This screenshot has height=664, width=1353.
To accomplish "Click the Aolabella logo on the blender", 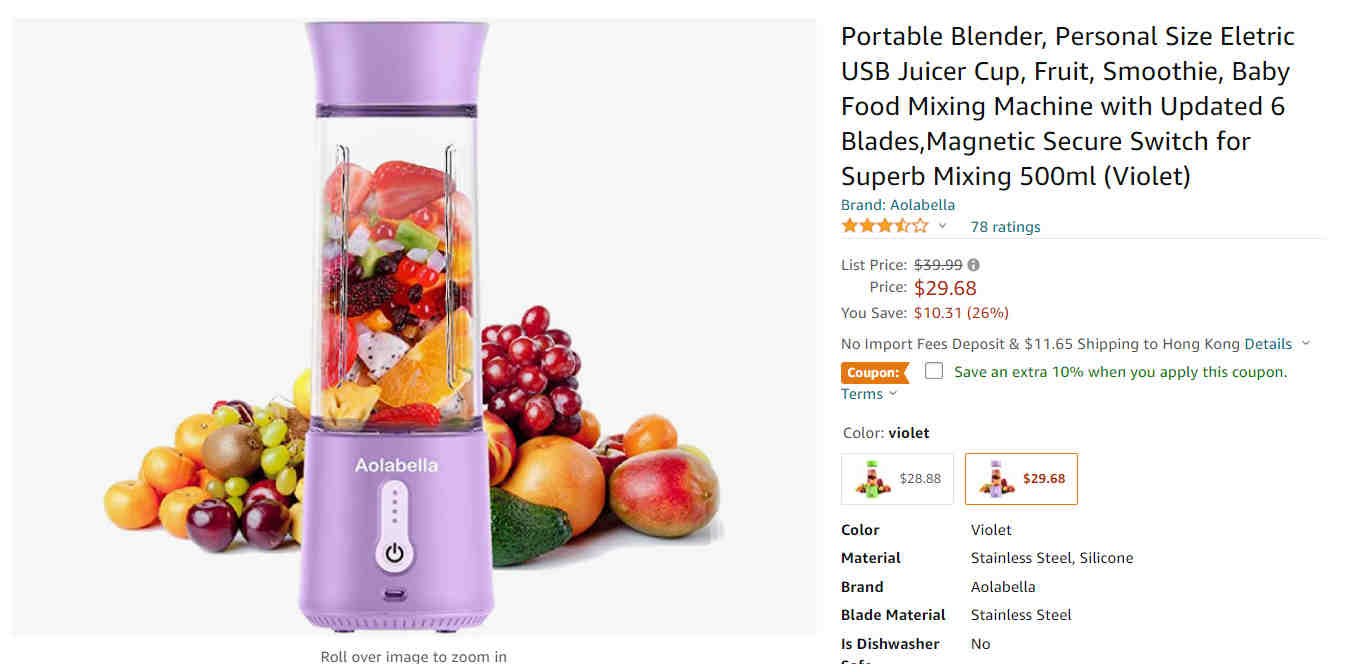I will pos(396,465).
